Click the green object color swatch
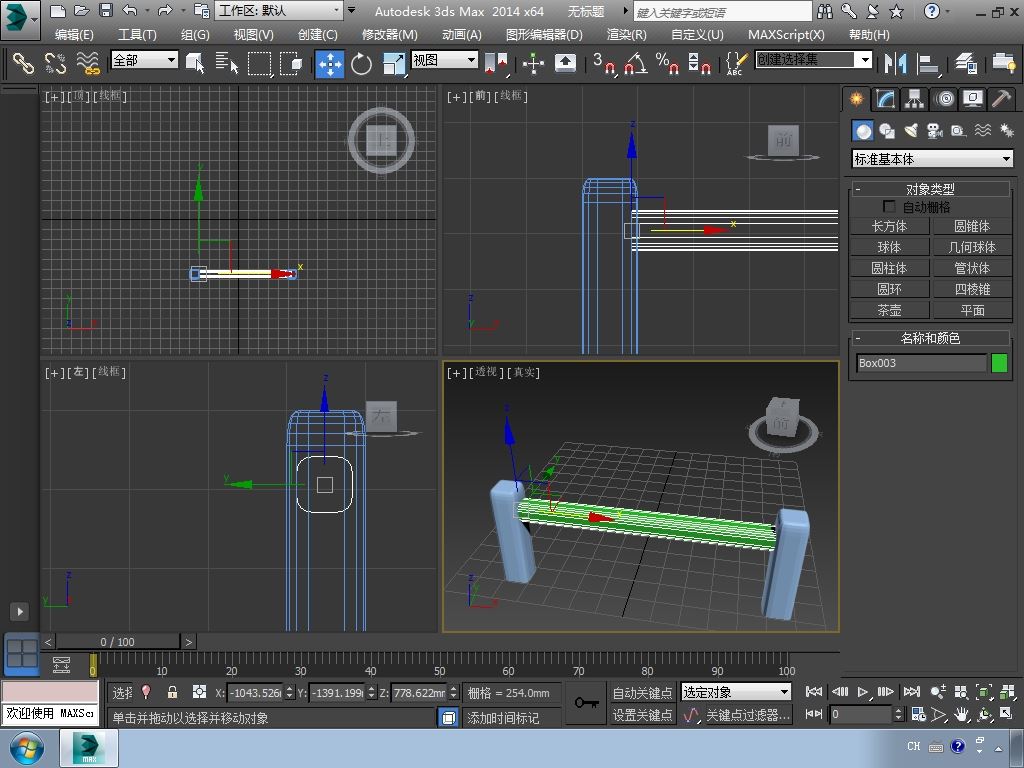Viewport: 1024px width, 768px height. [x=999, y=363]
